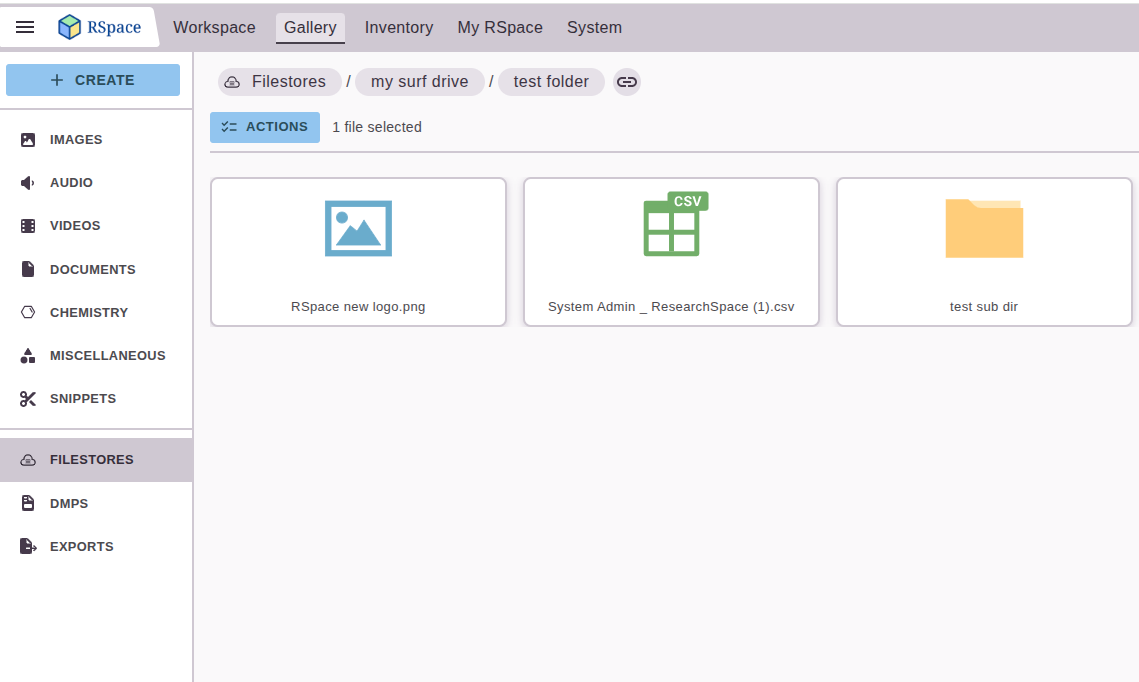This screenshot has height=682, width=1139.
Task: Click the RSpace new logo.png filename
Action: (358, 307)
